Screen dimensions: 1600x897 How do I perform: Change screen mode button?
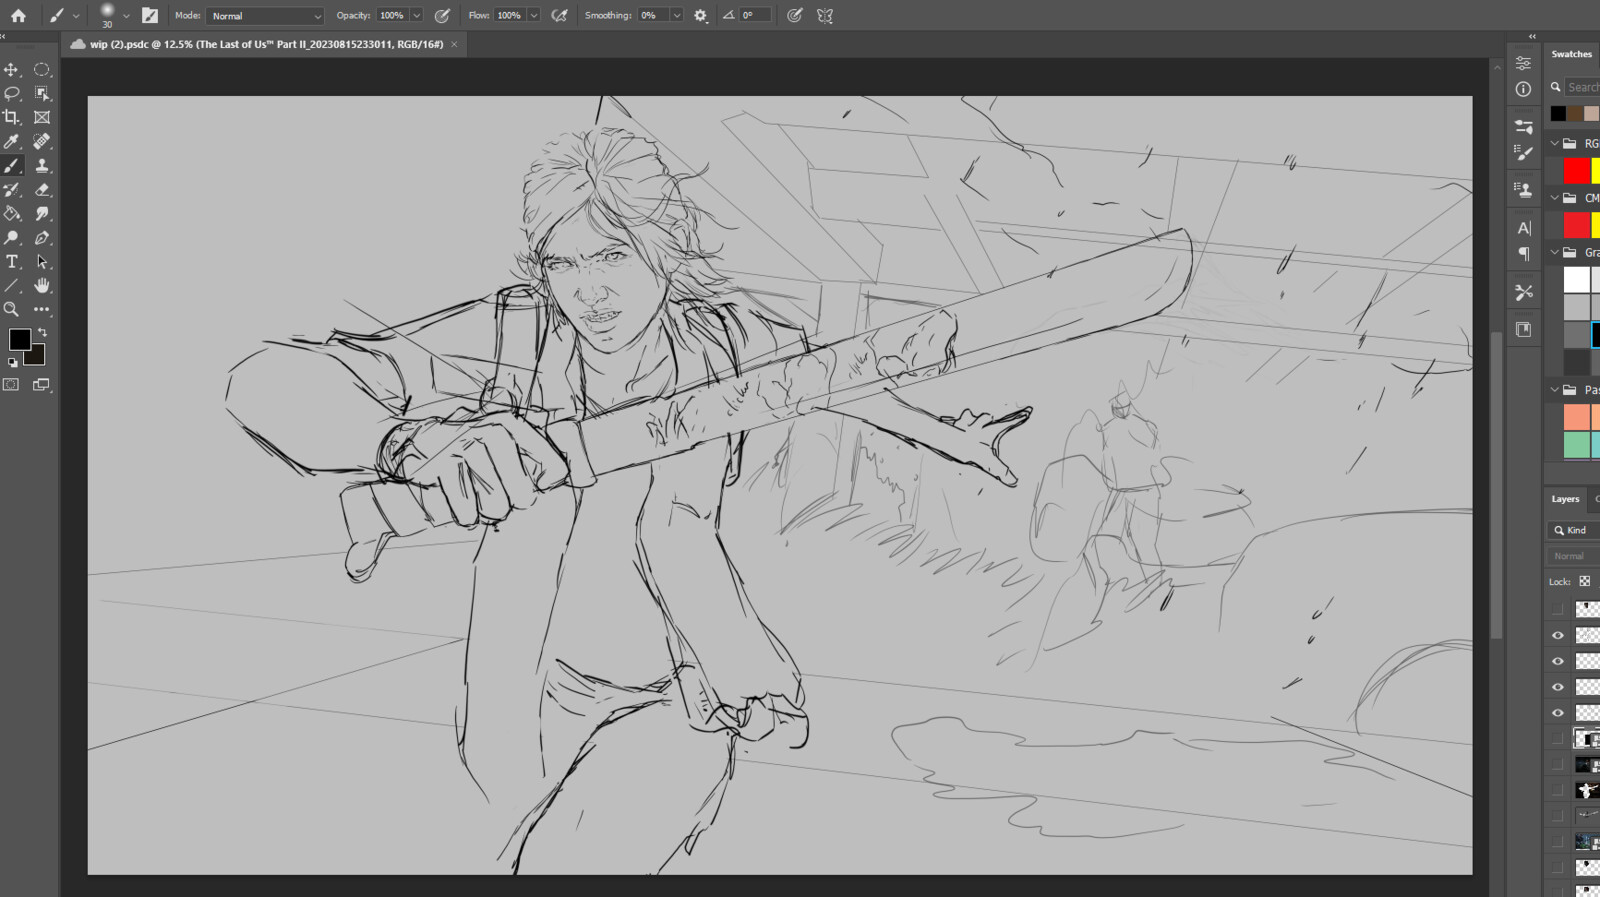coord(42,385)
